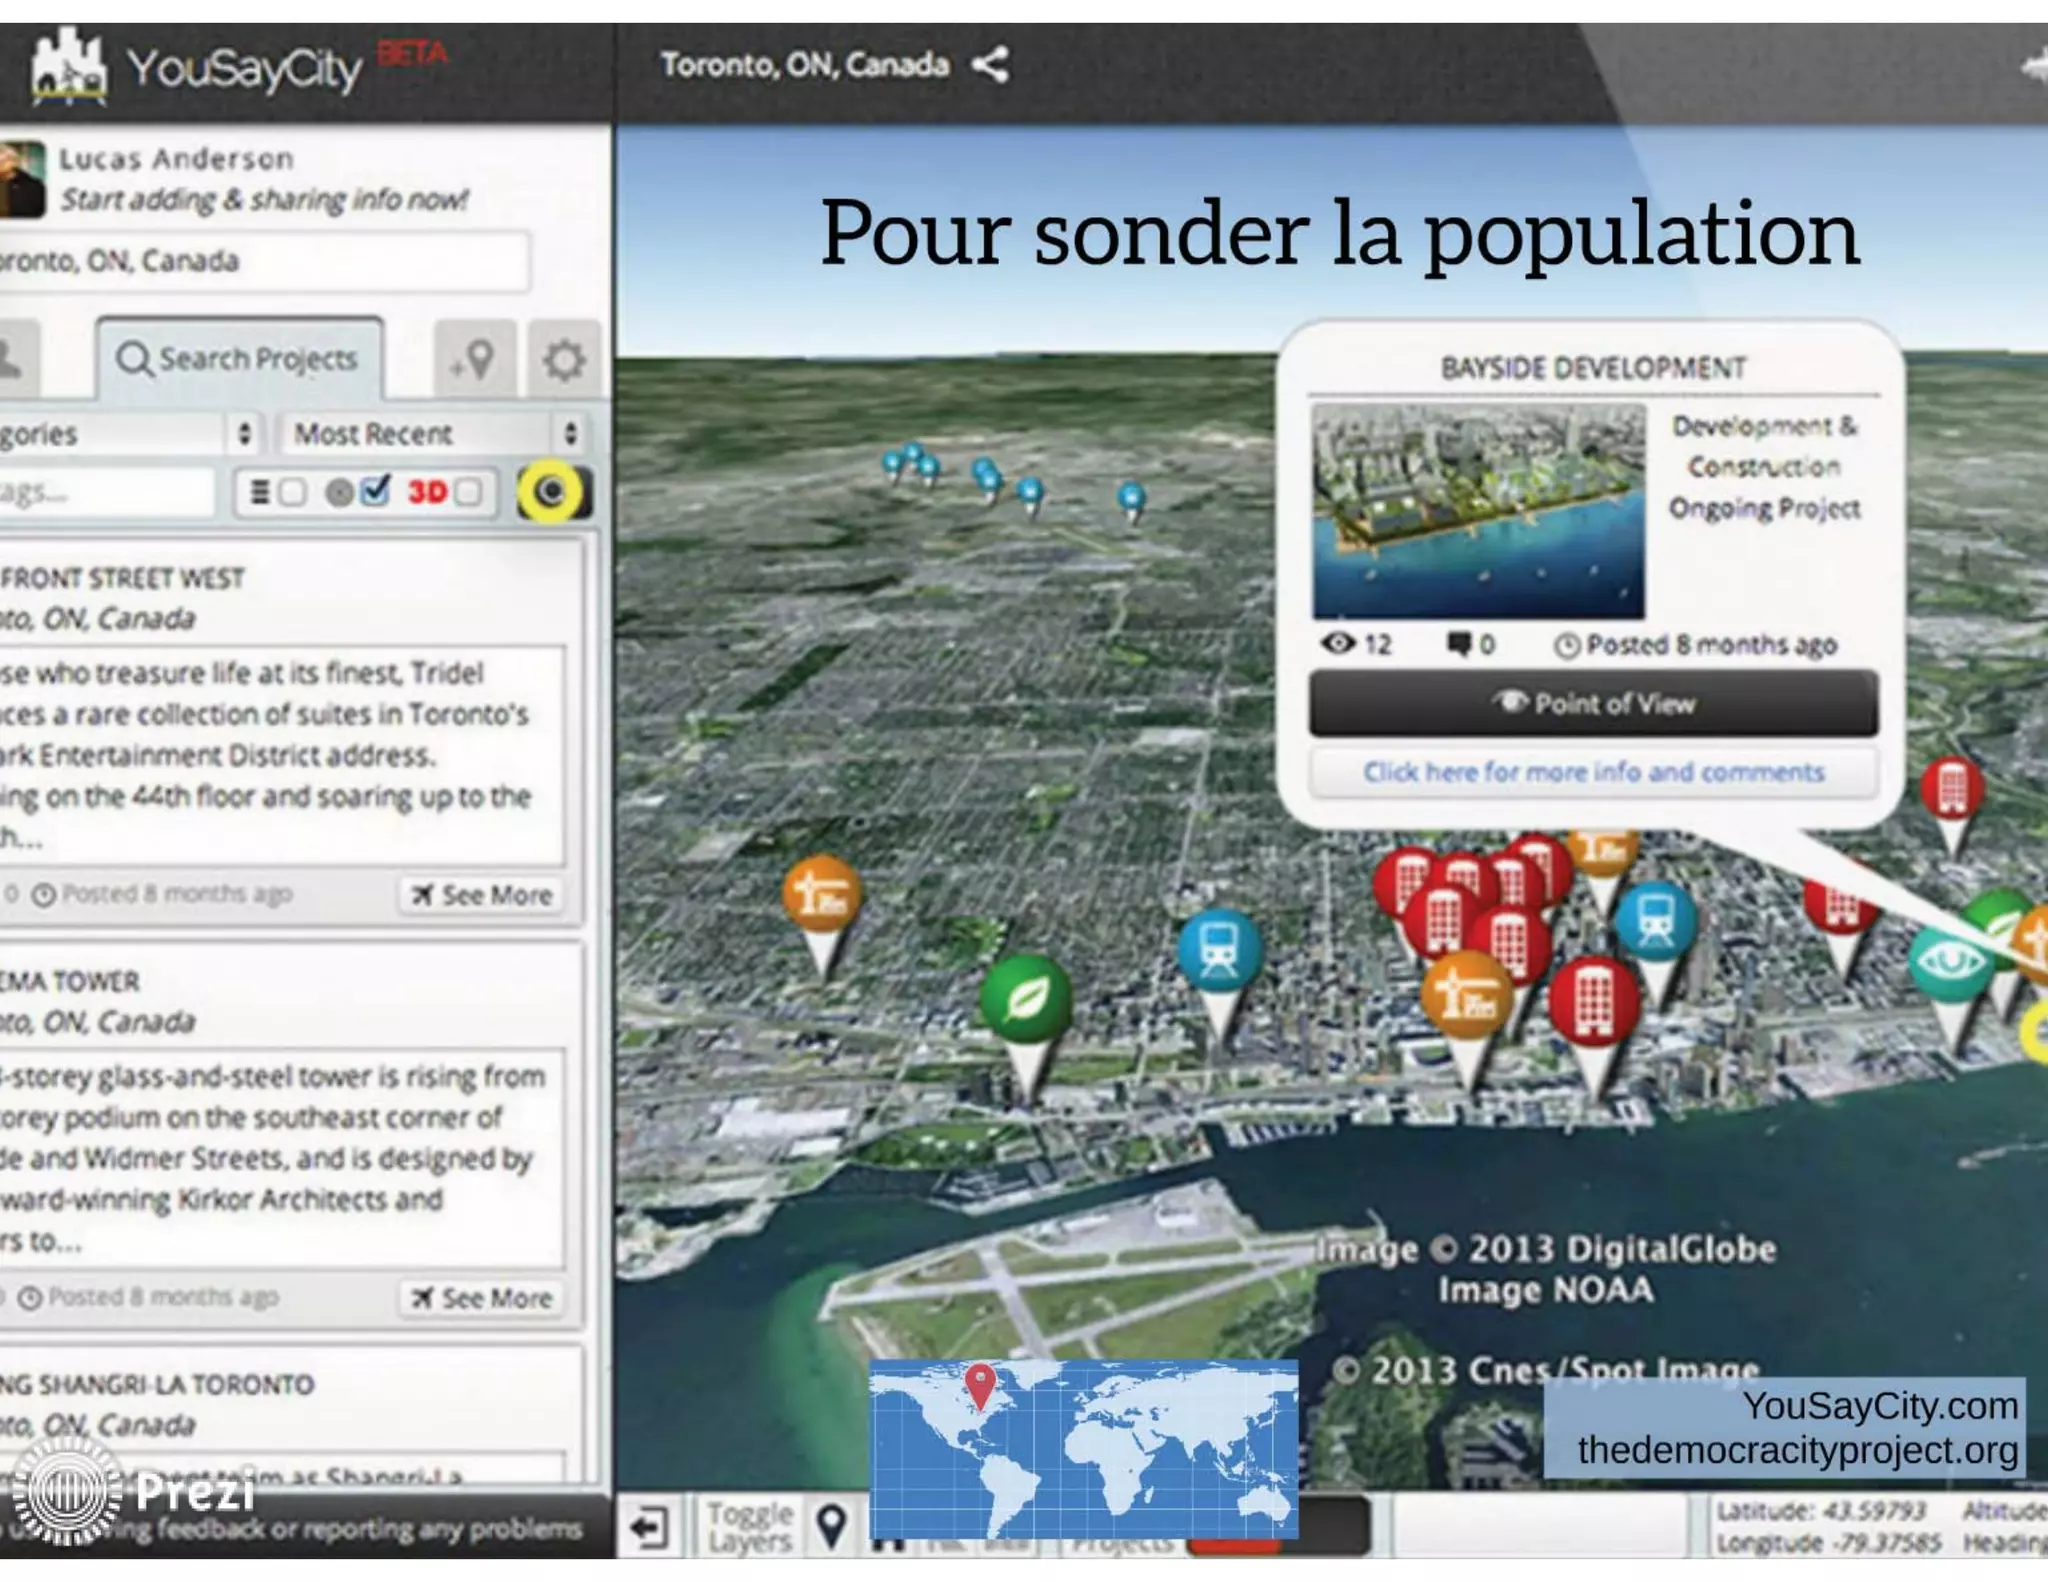Click the clock icon in Bayside popup
The height and width of the screenshot is (1582, 2048).
coord(1567,646)
